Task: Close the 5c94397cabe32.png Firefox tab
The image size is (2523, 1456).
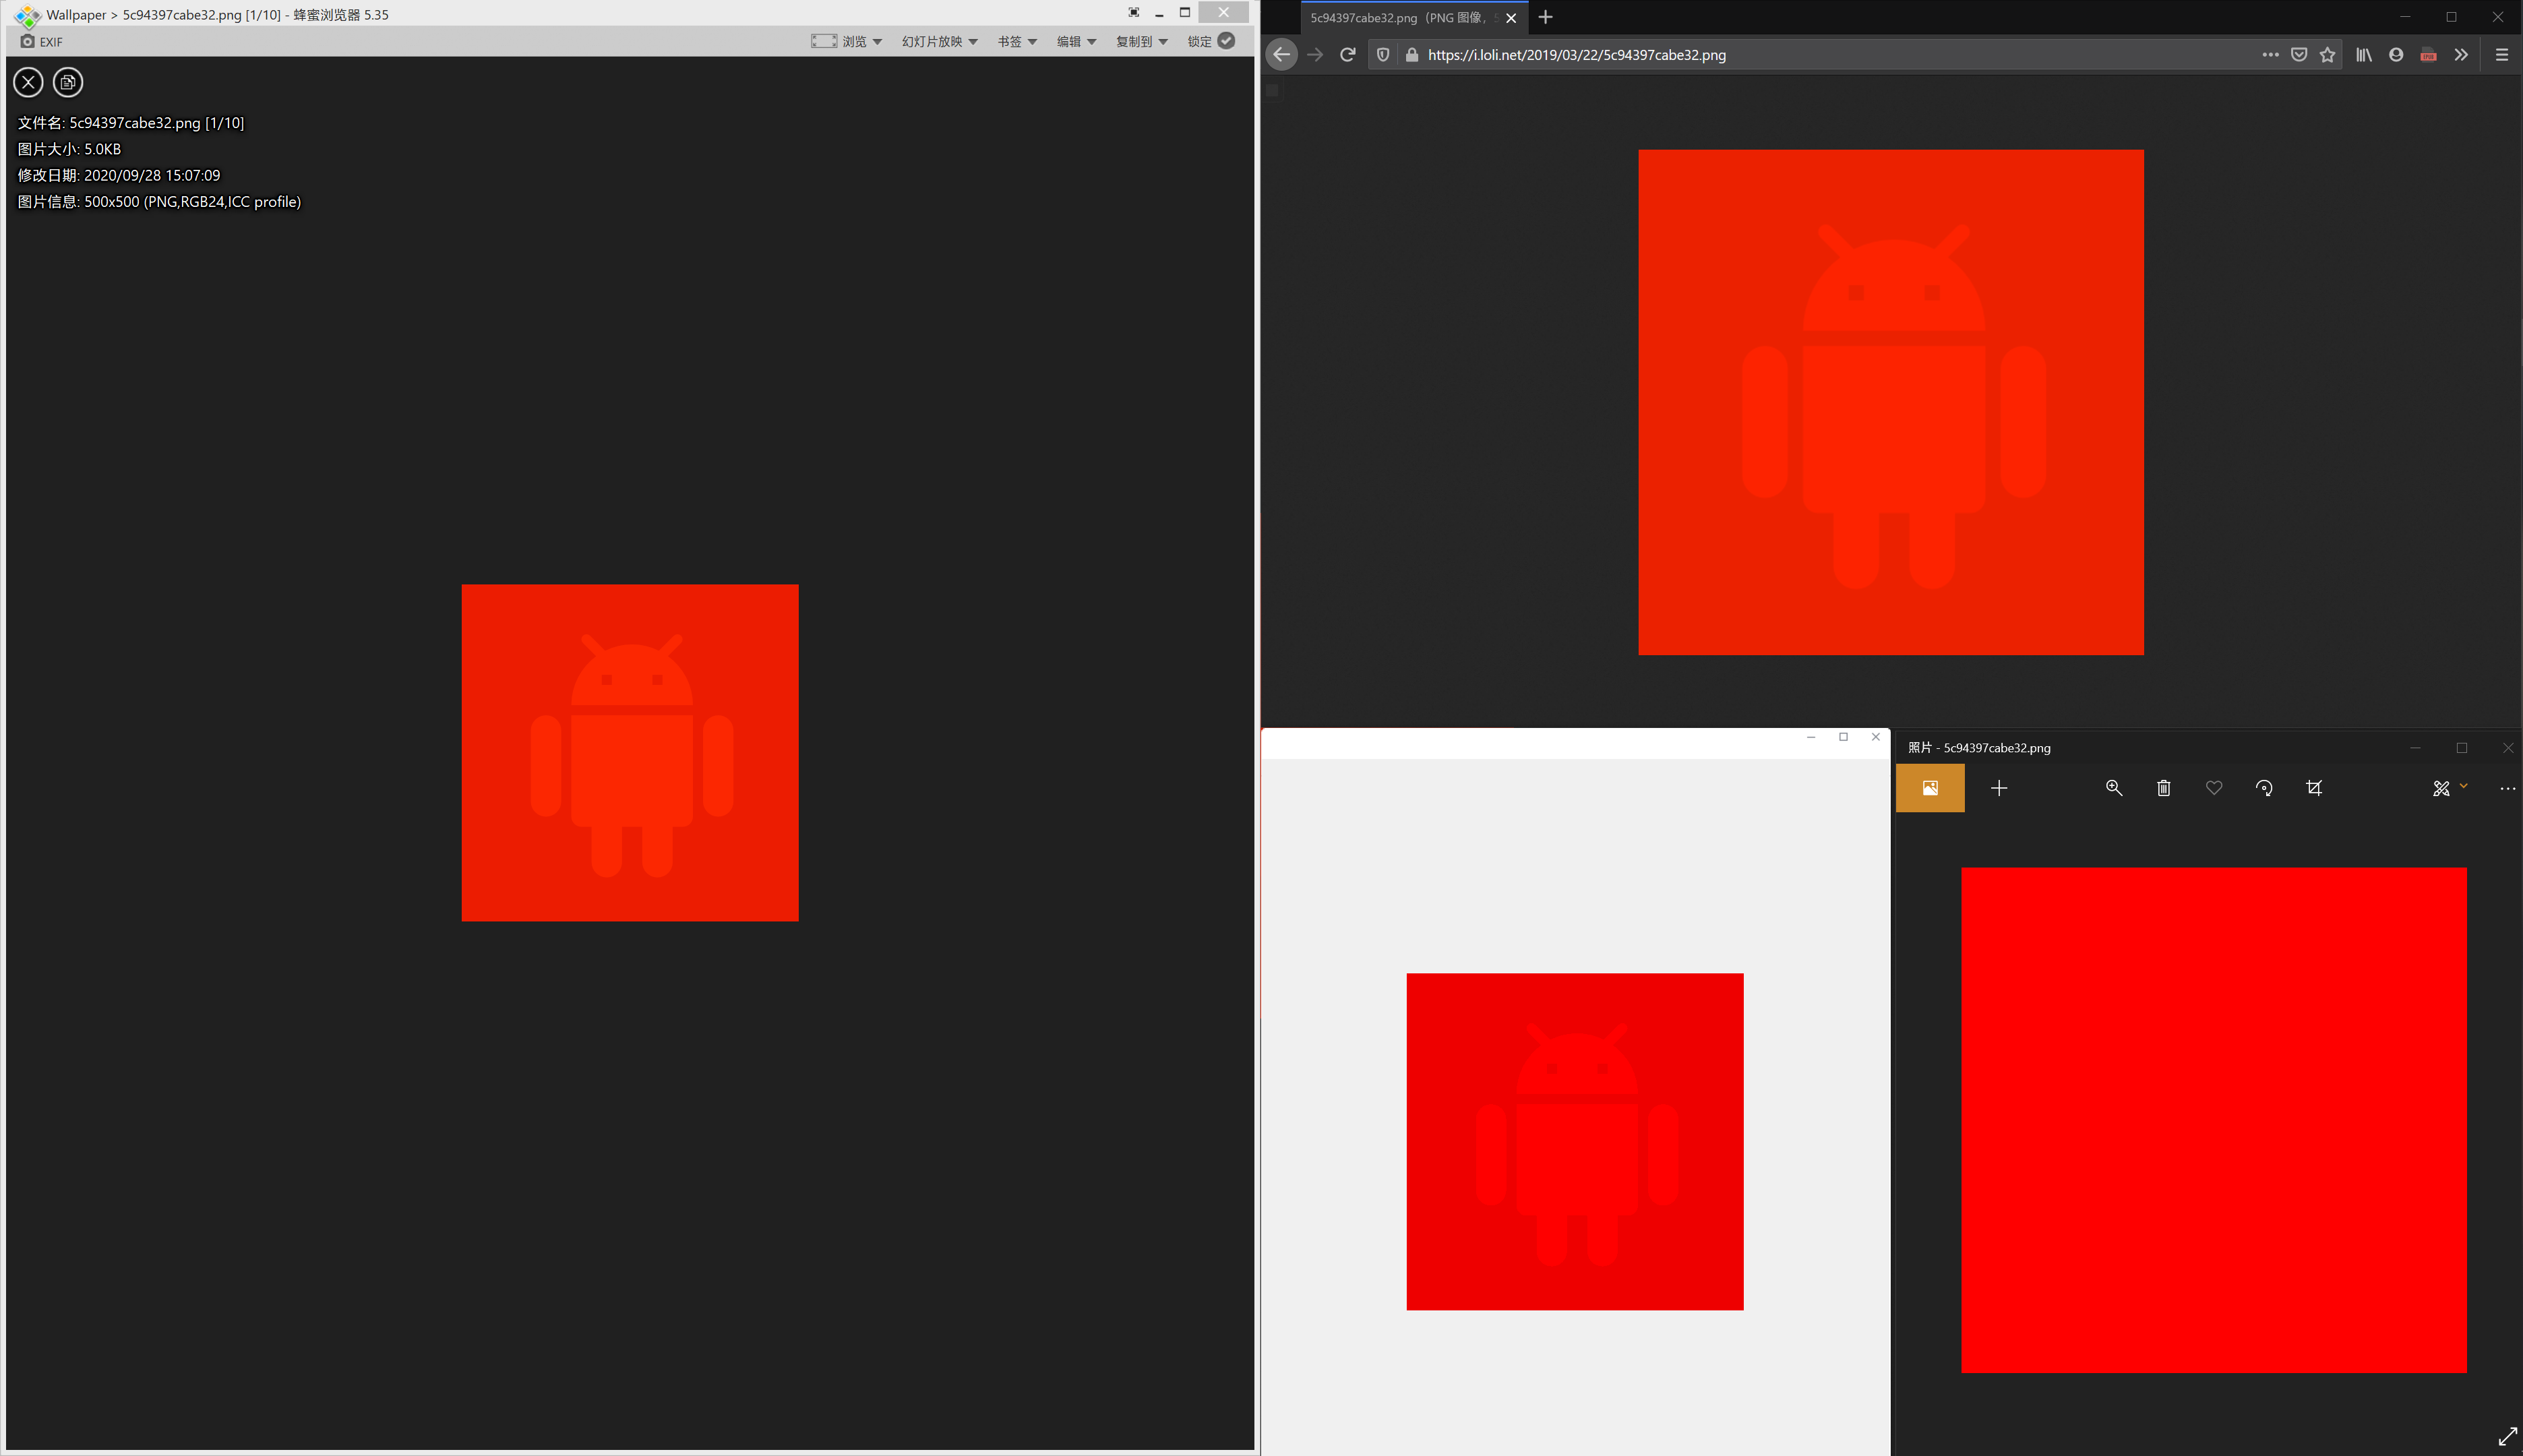Action: (1511, 18)
